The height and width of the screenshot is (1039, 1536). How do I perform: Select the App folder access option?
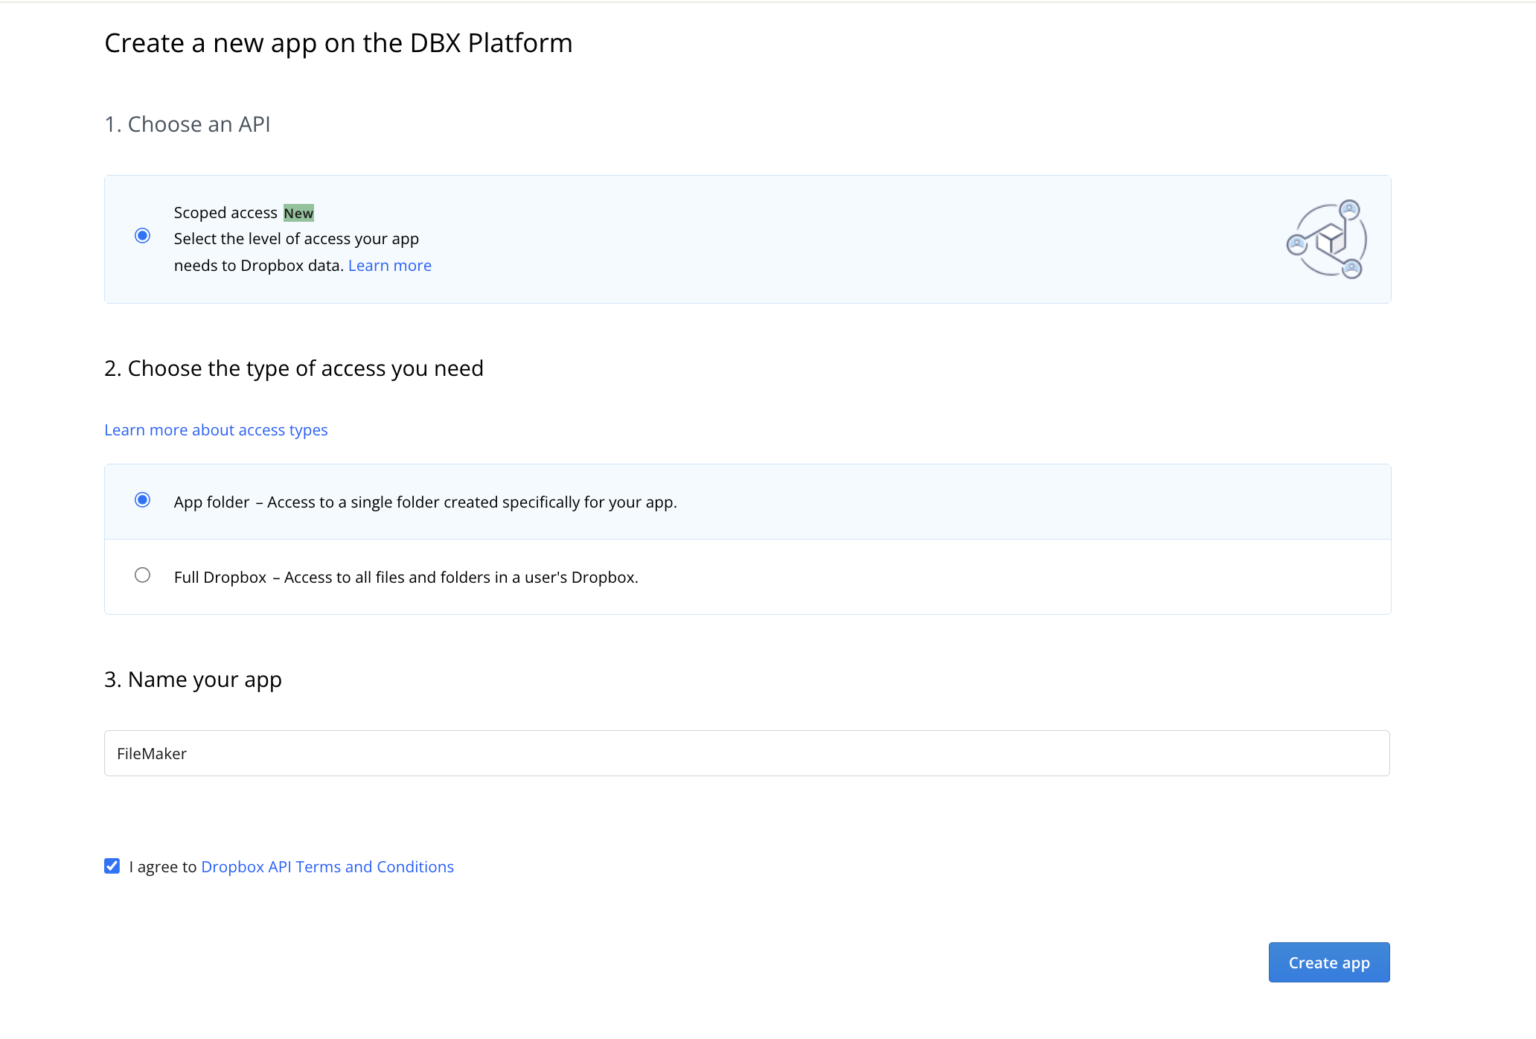click(142, 500)
